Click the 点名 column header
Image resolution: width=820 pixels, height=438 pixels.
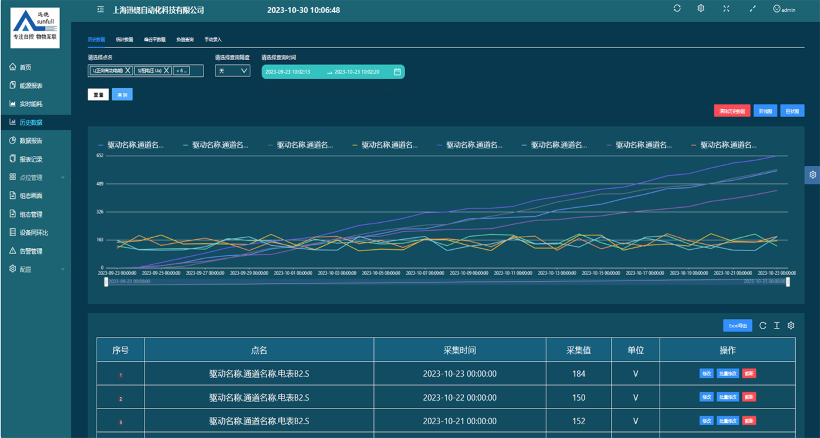click(x=259, y=350)
